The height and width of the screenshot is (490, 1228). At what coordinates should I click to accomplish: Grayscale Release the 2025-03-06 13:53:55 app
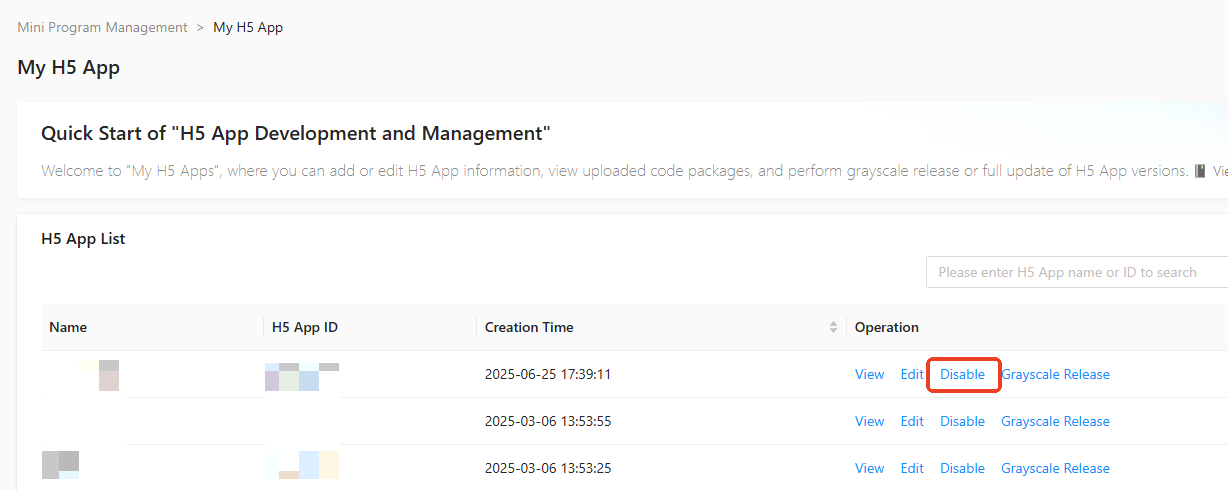[1055, 421]
